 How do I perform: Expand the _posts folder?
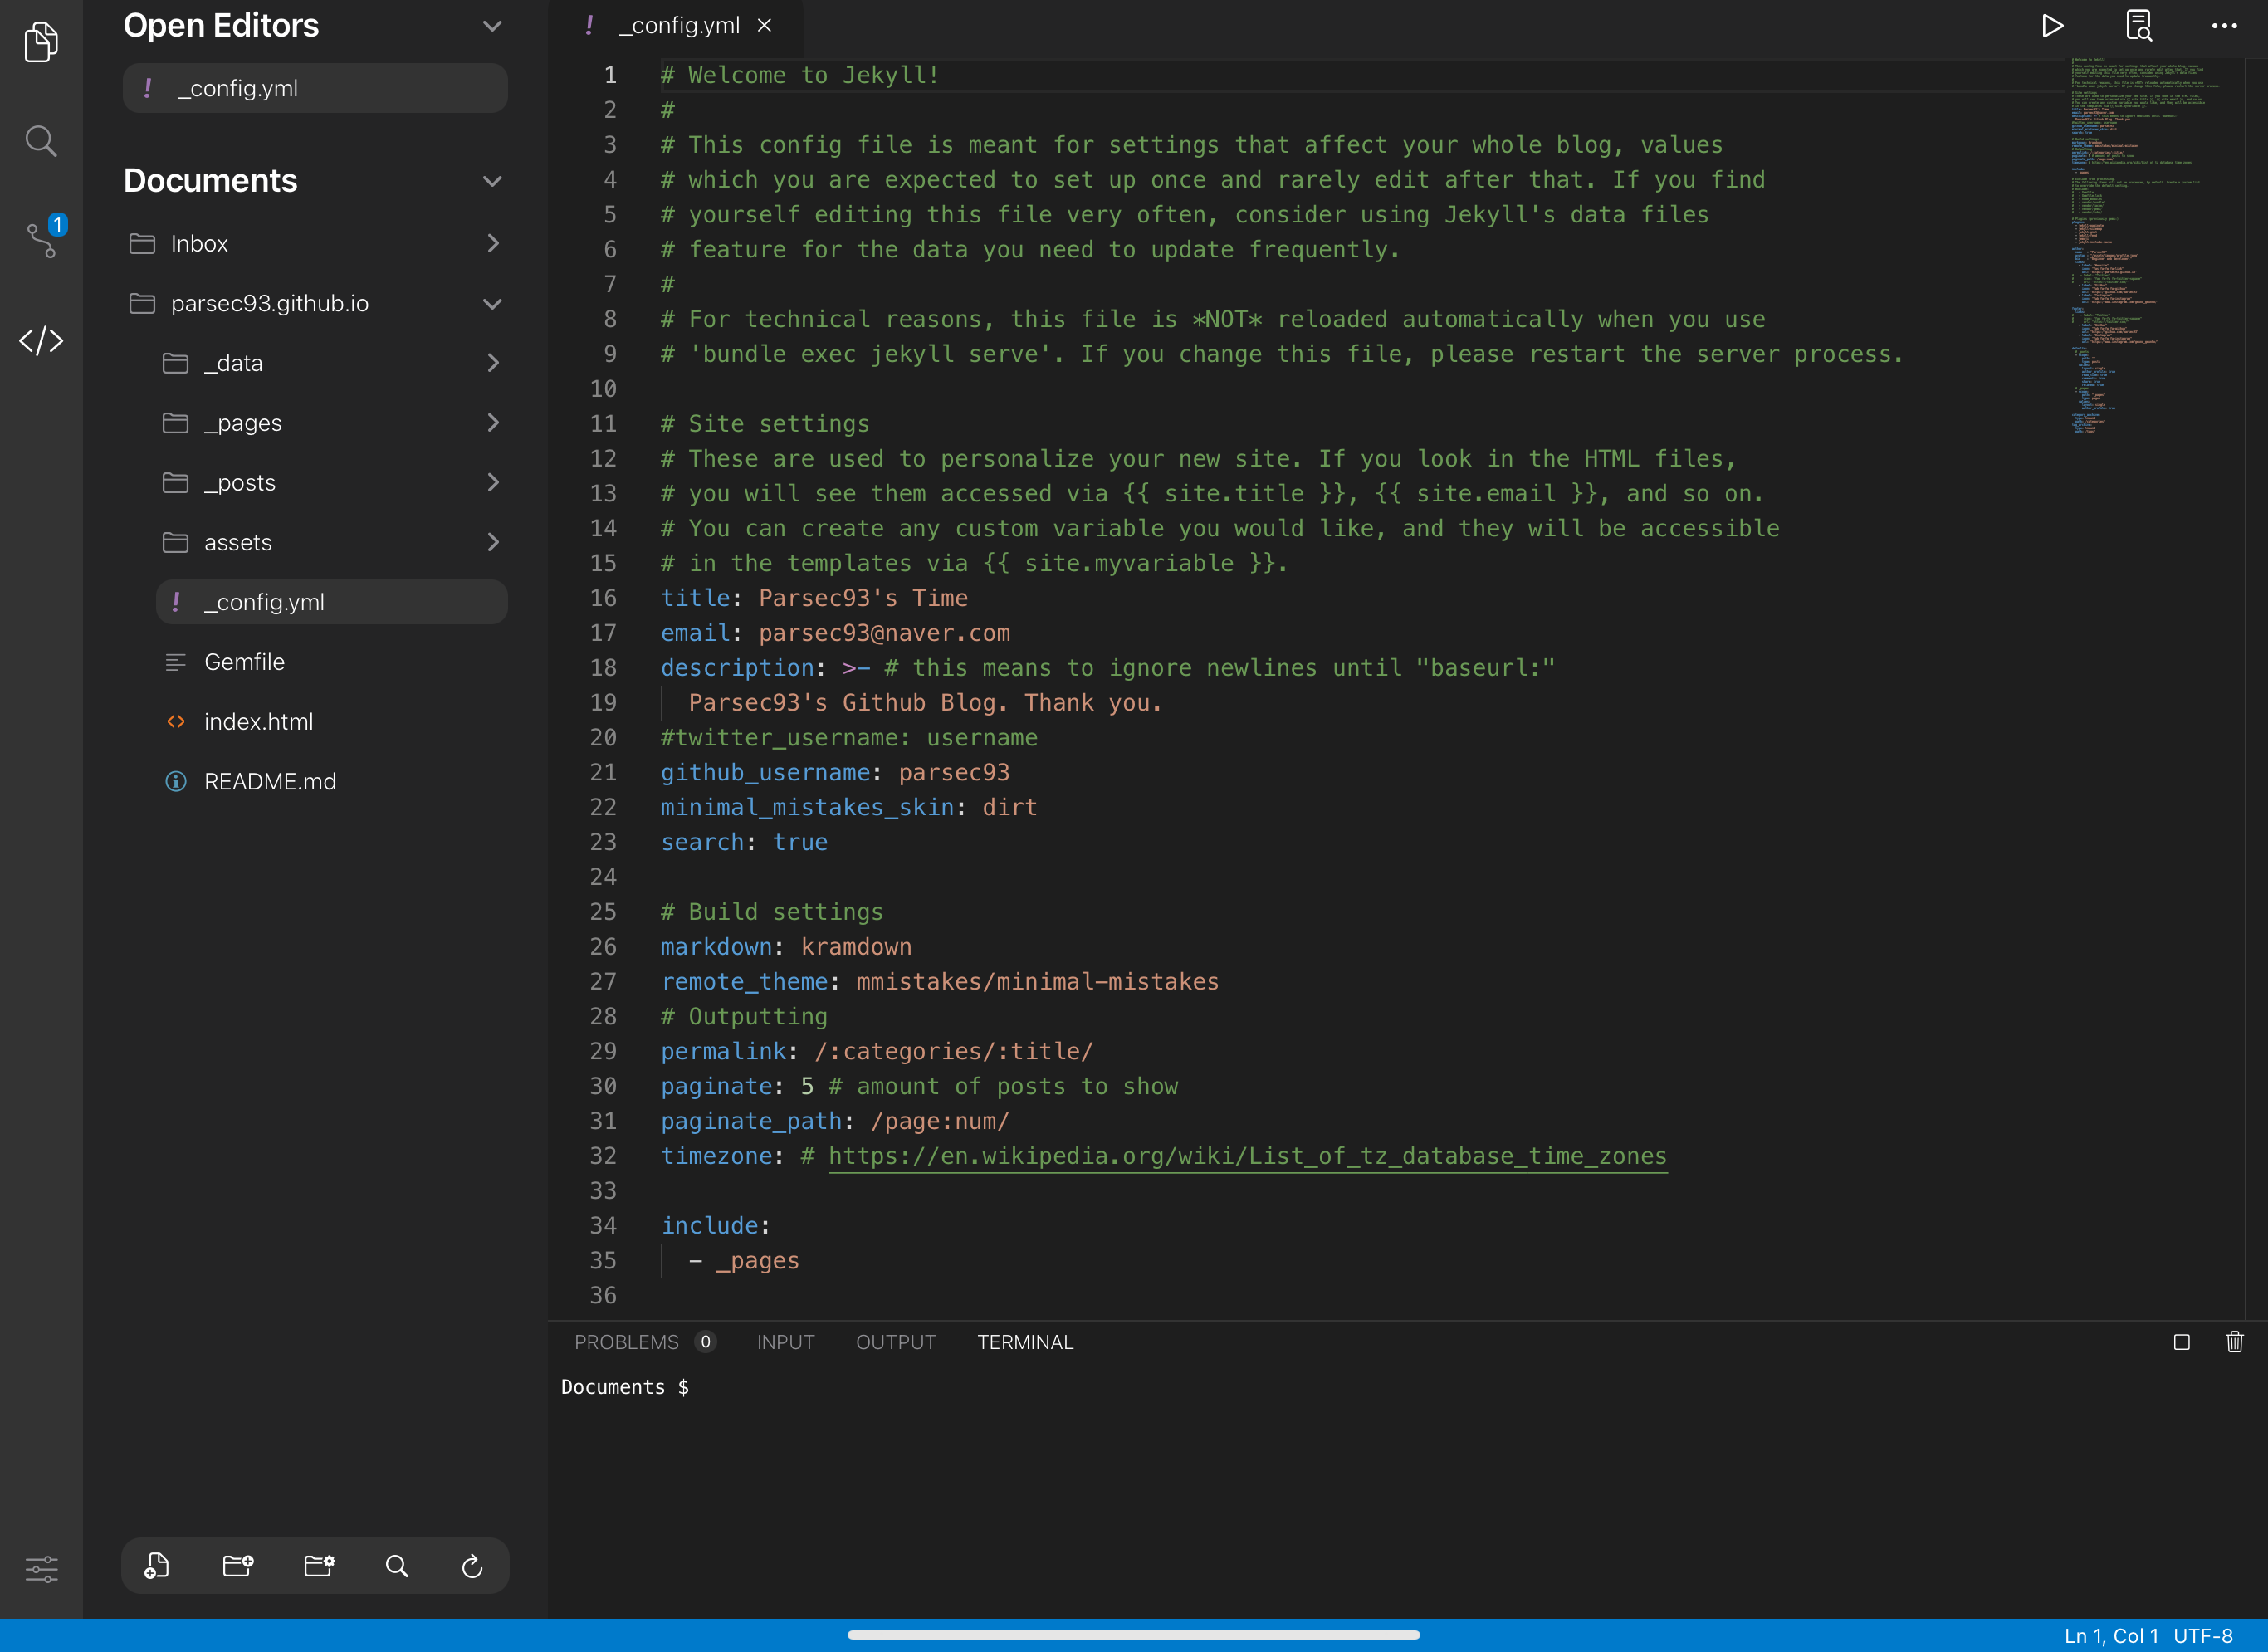(493, 482)
